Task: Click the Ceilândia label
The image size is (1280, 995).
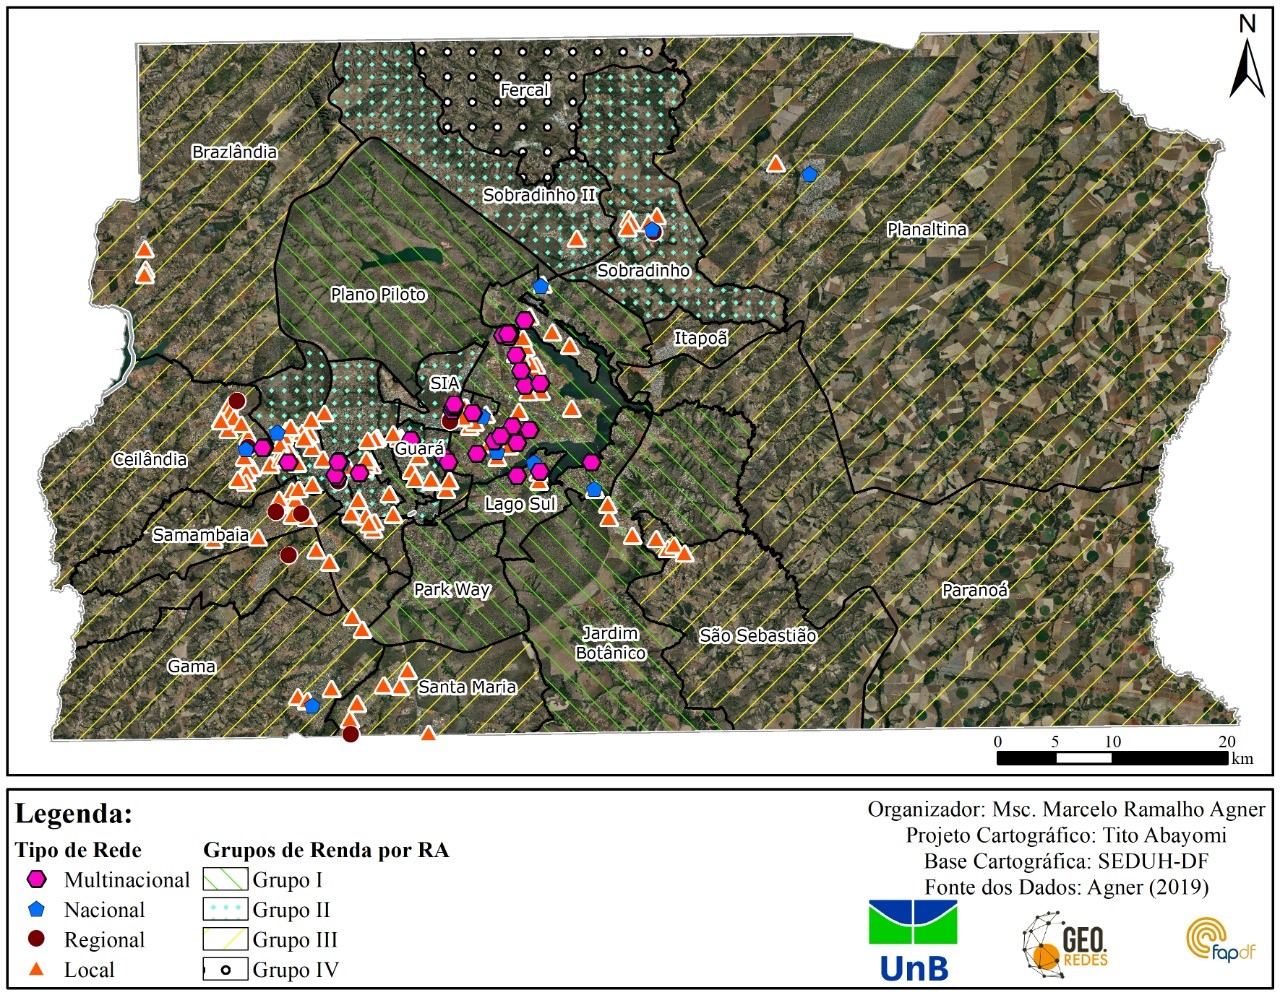Action: click(149, 459)
